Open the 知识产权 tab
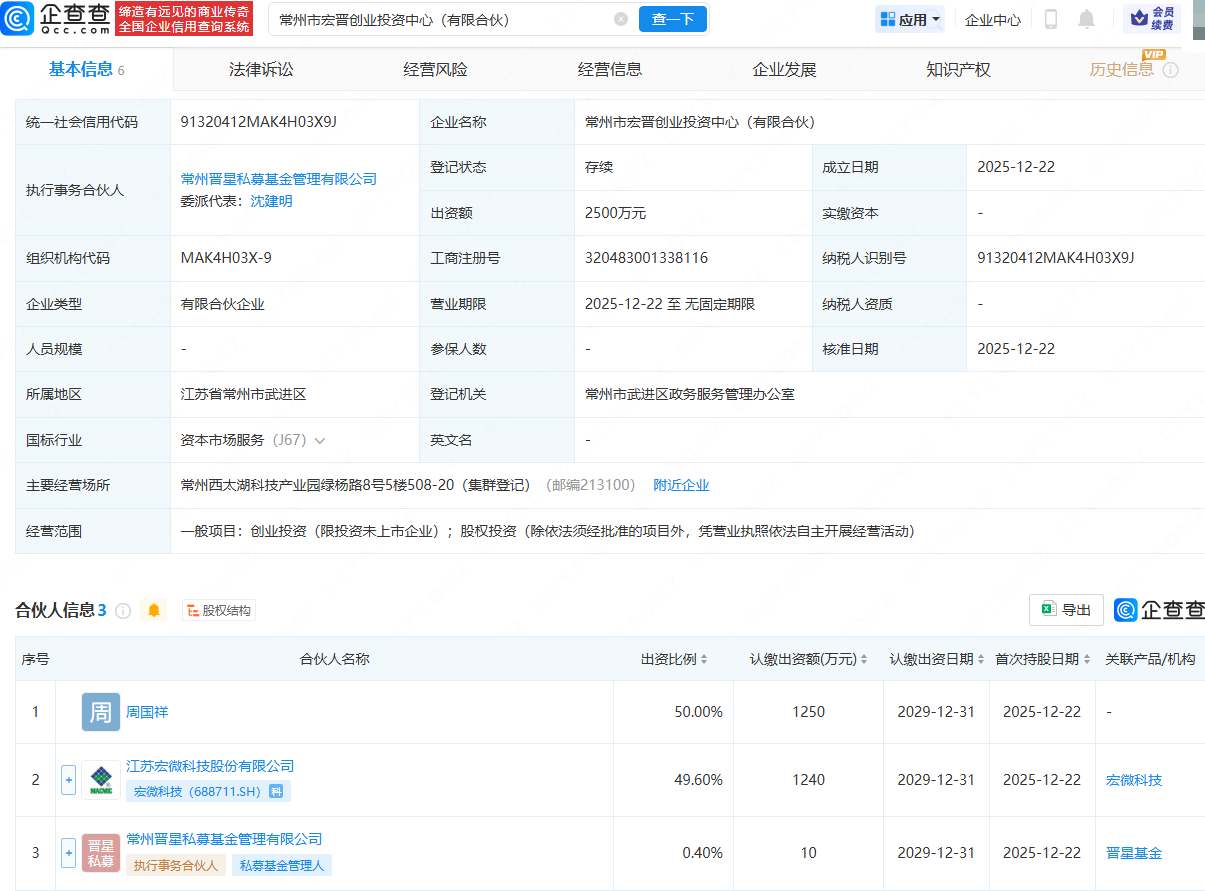The image size is (1205, 891). click(x=958, y=70)
